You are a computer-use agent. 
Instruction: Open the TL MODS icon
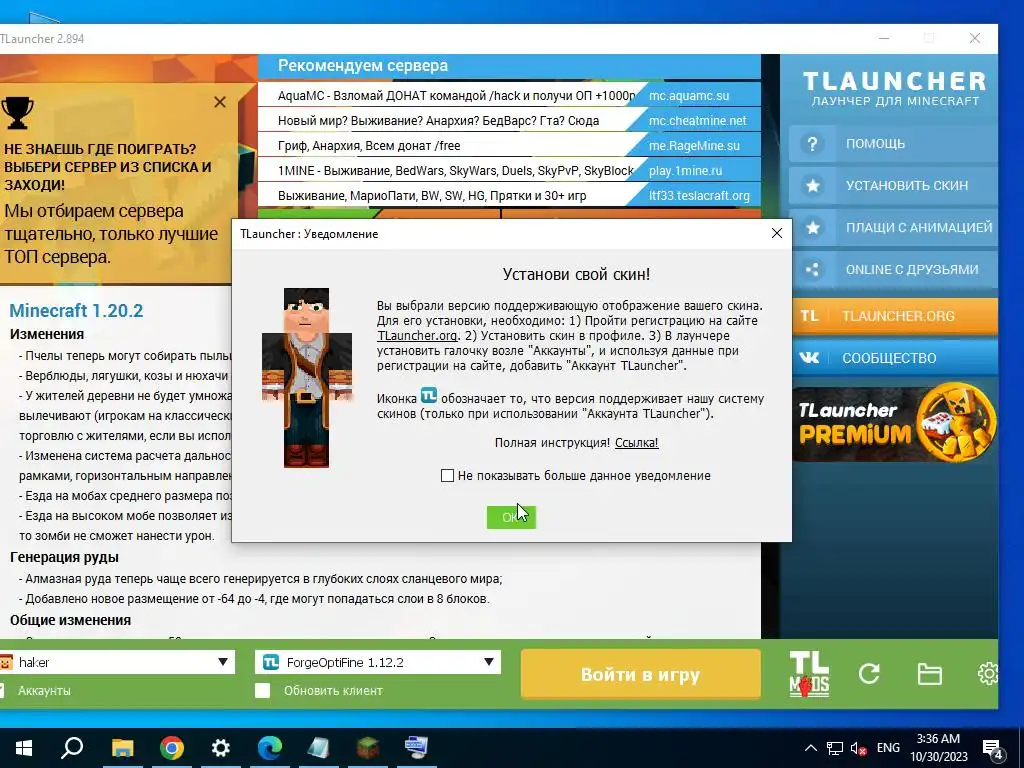[809, 674]
